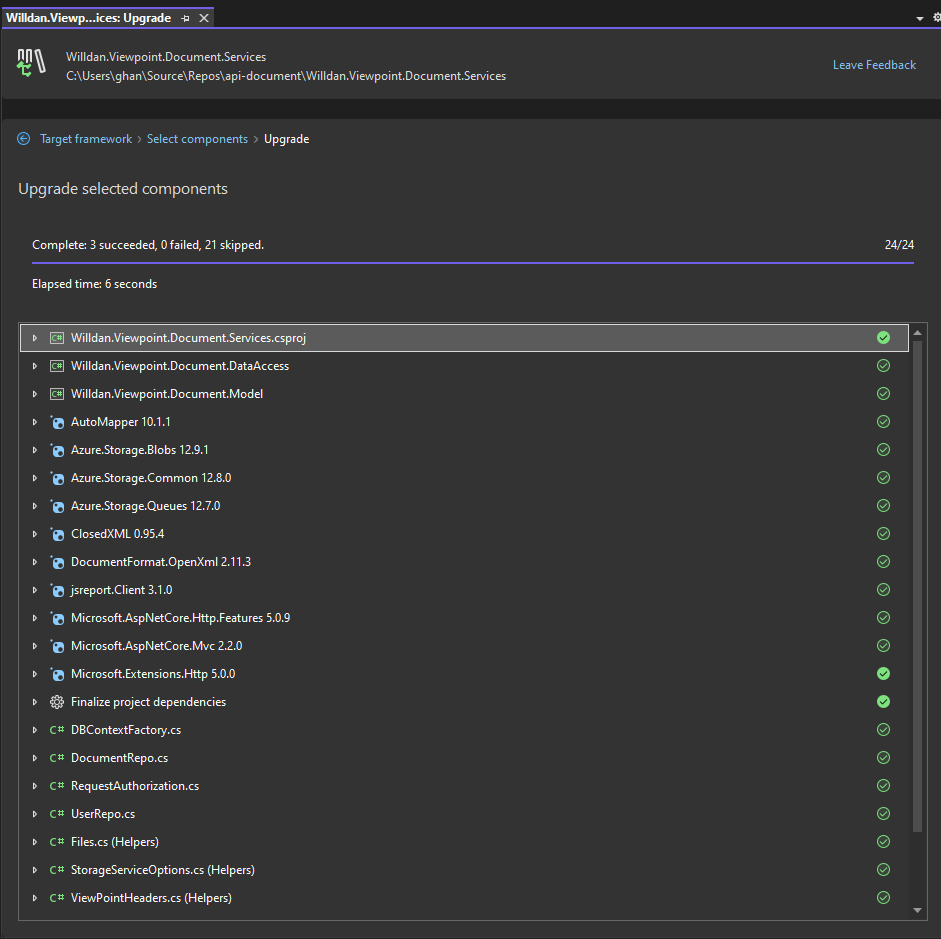This screenshot has height=939, width=941.
Task: Open the Leave Feedback link
Action: pyautogui.click(x=874, y=65)
